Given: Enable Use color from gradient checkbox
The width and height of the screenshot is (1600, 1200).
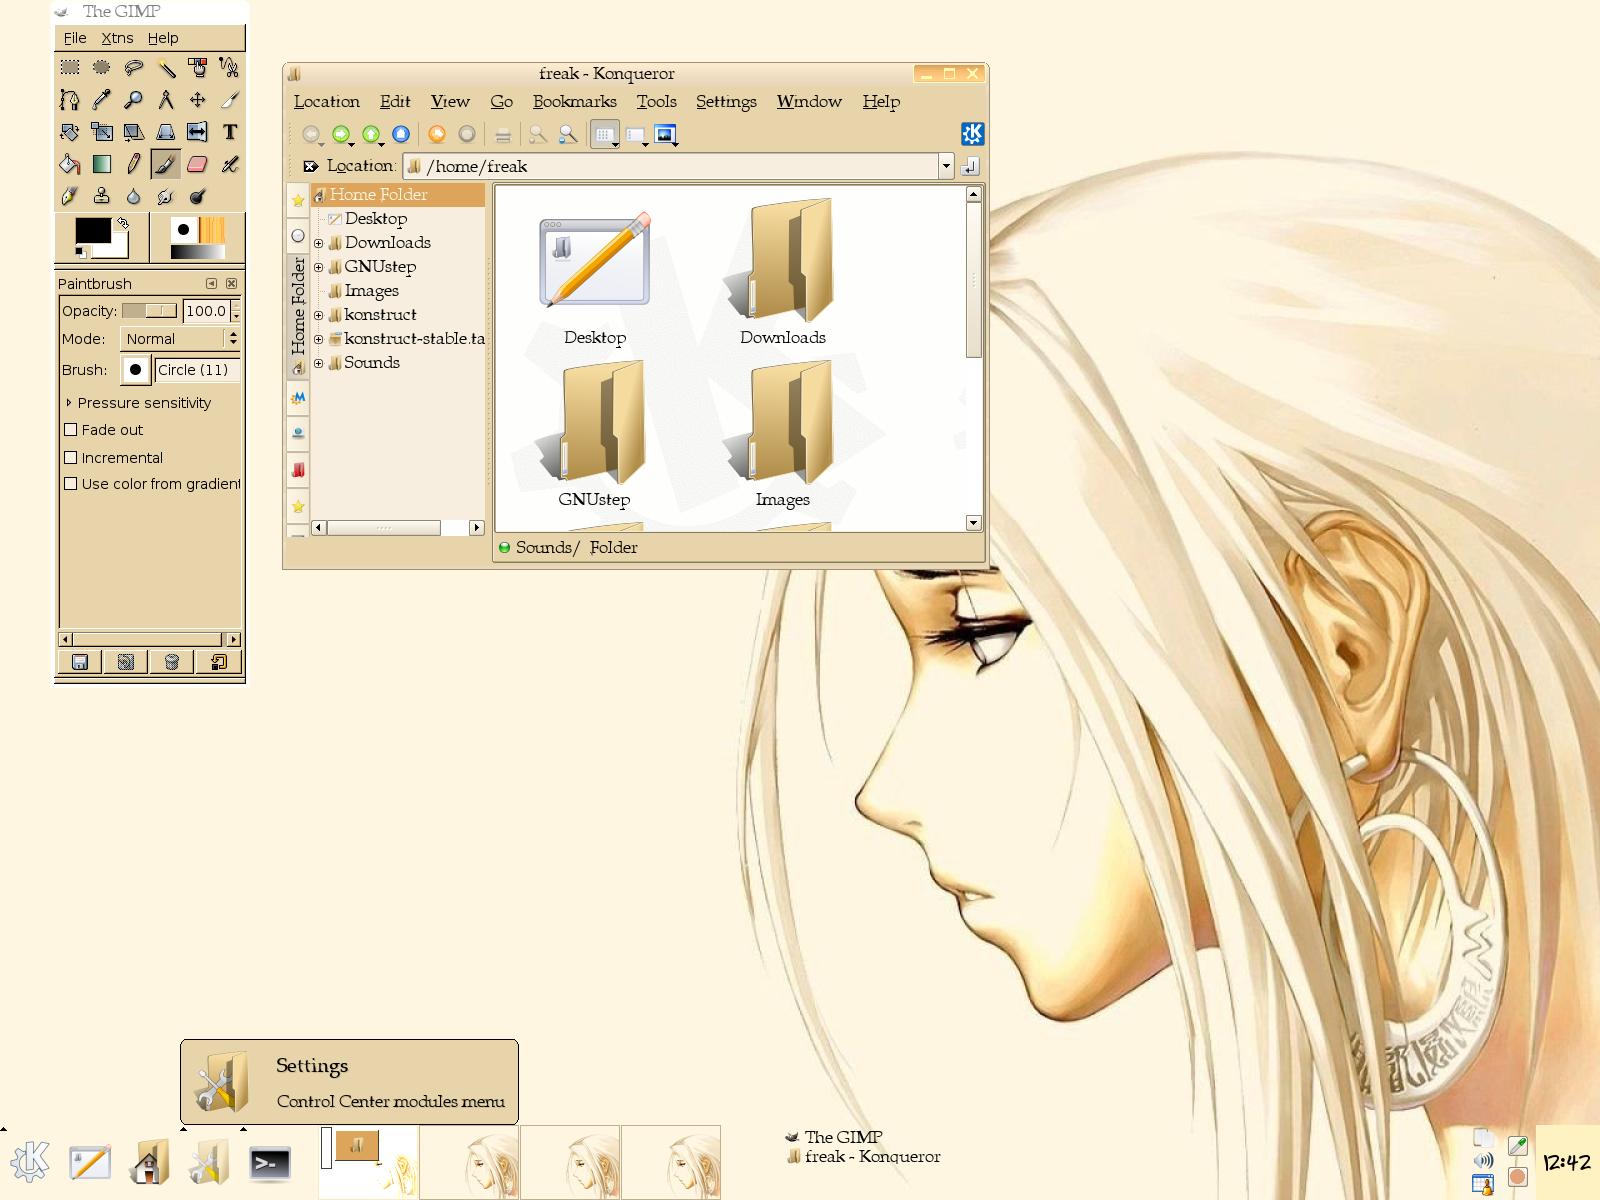Looking at the screenshot, I should coord(71,483).
